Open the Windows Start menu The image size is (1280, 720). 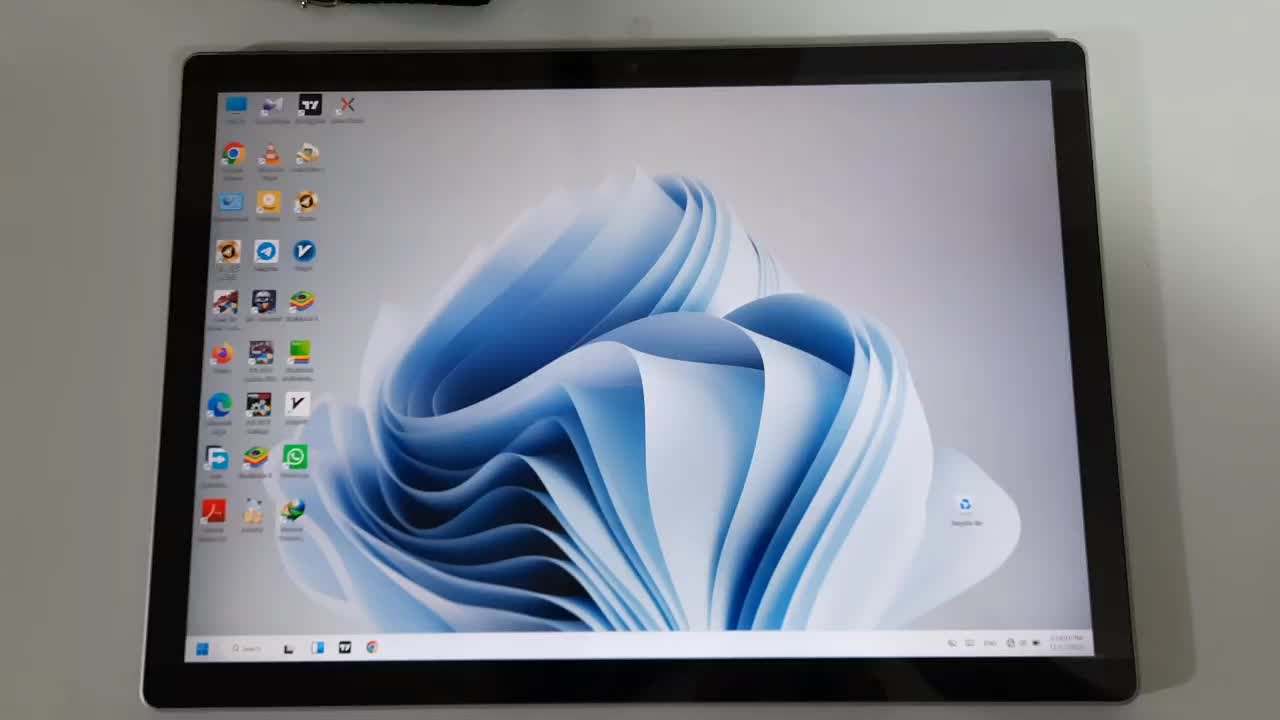pos(202,648)
